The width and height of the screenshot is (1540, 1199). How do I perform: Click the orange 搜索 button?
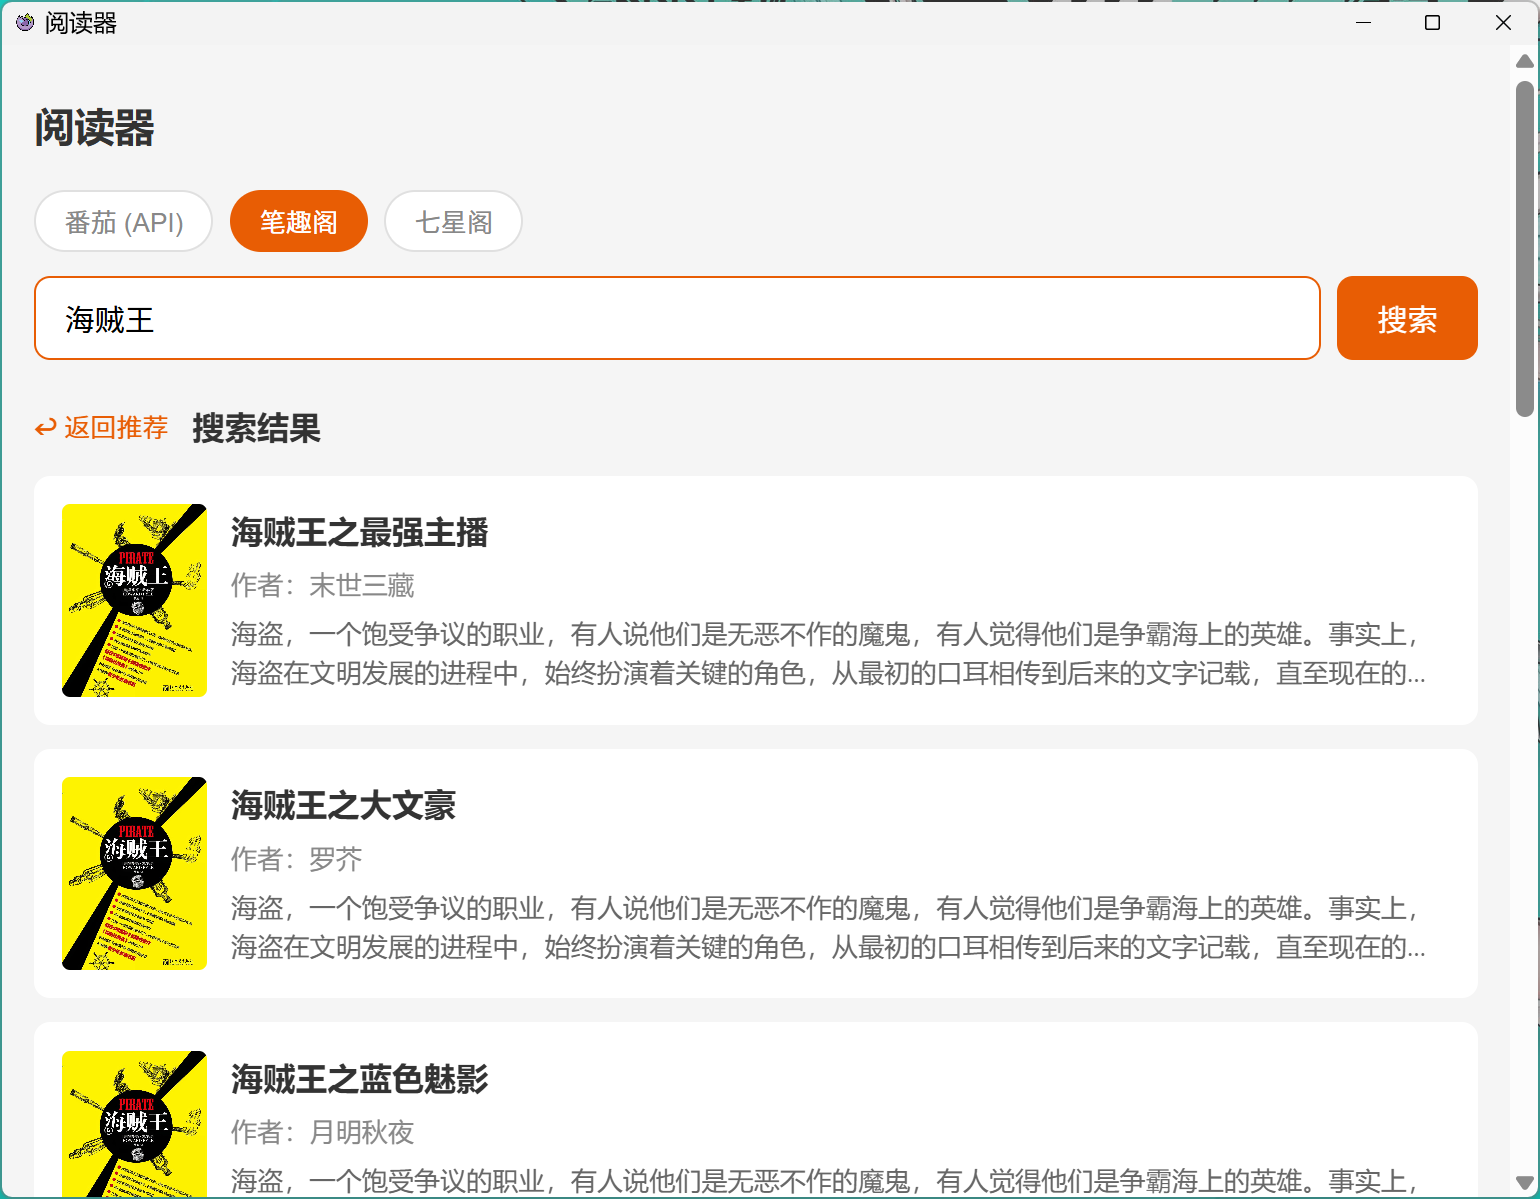(x=1407, y=318)
